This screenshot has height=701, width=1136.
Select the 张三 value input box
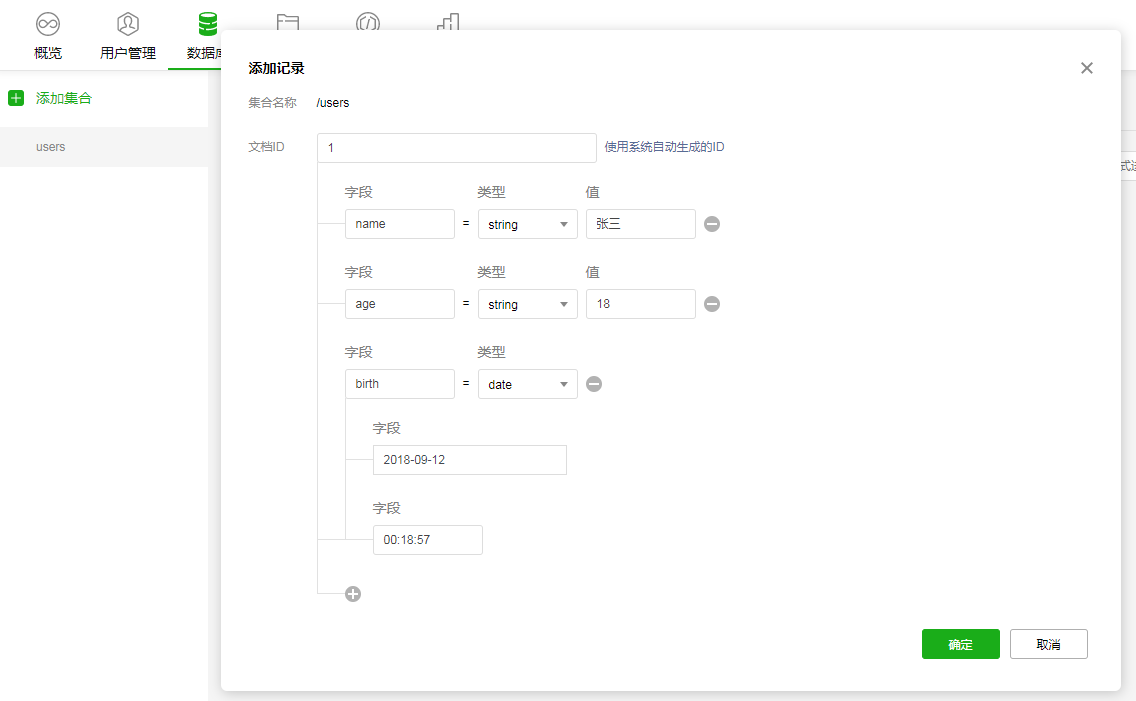(640, 224)
